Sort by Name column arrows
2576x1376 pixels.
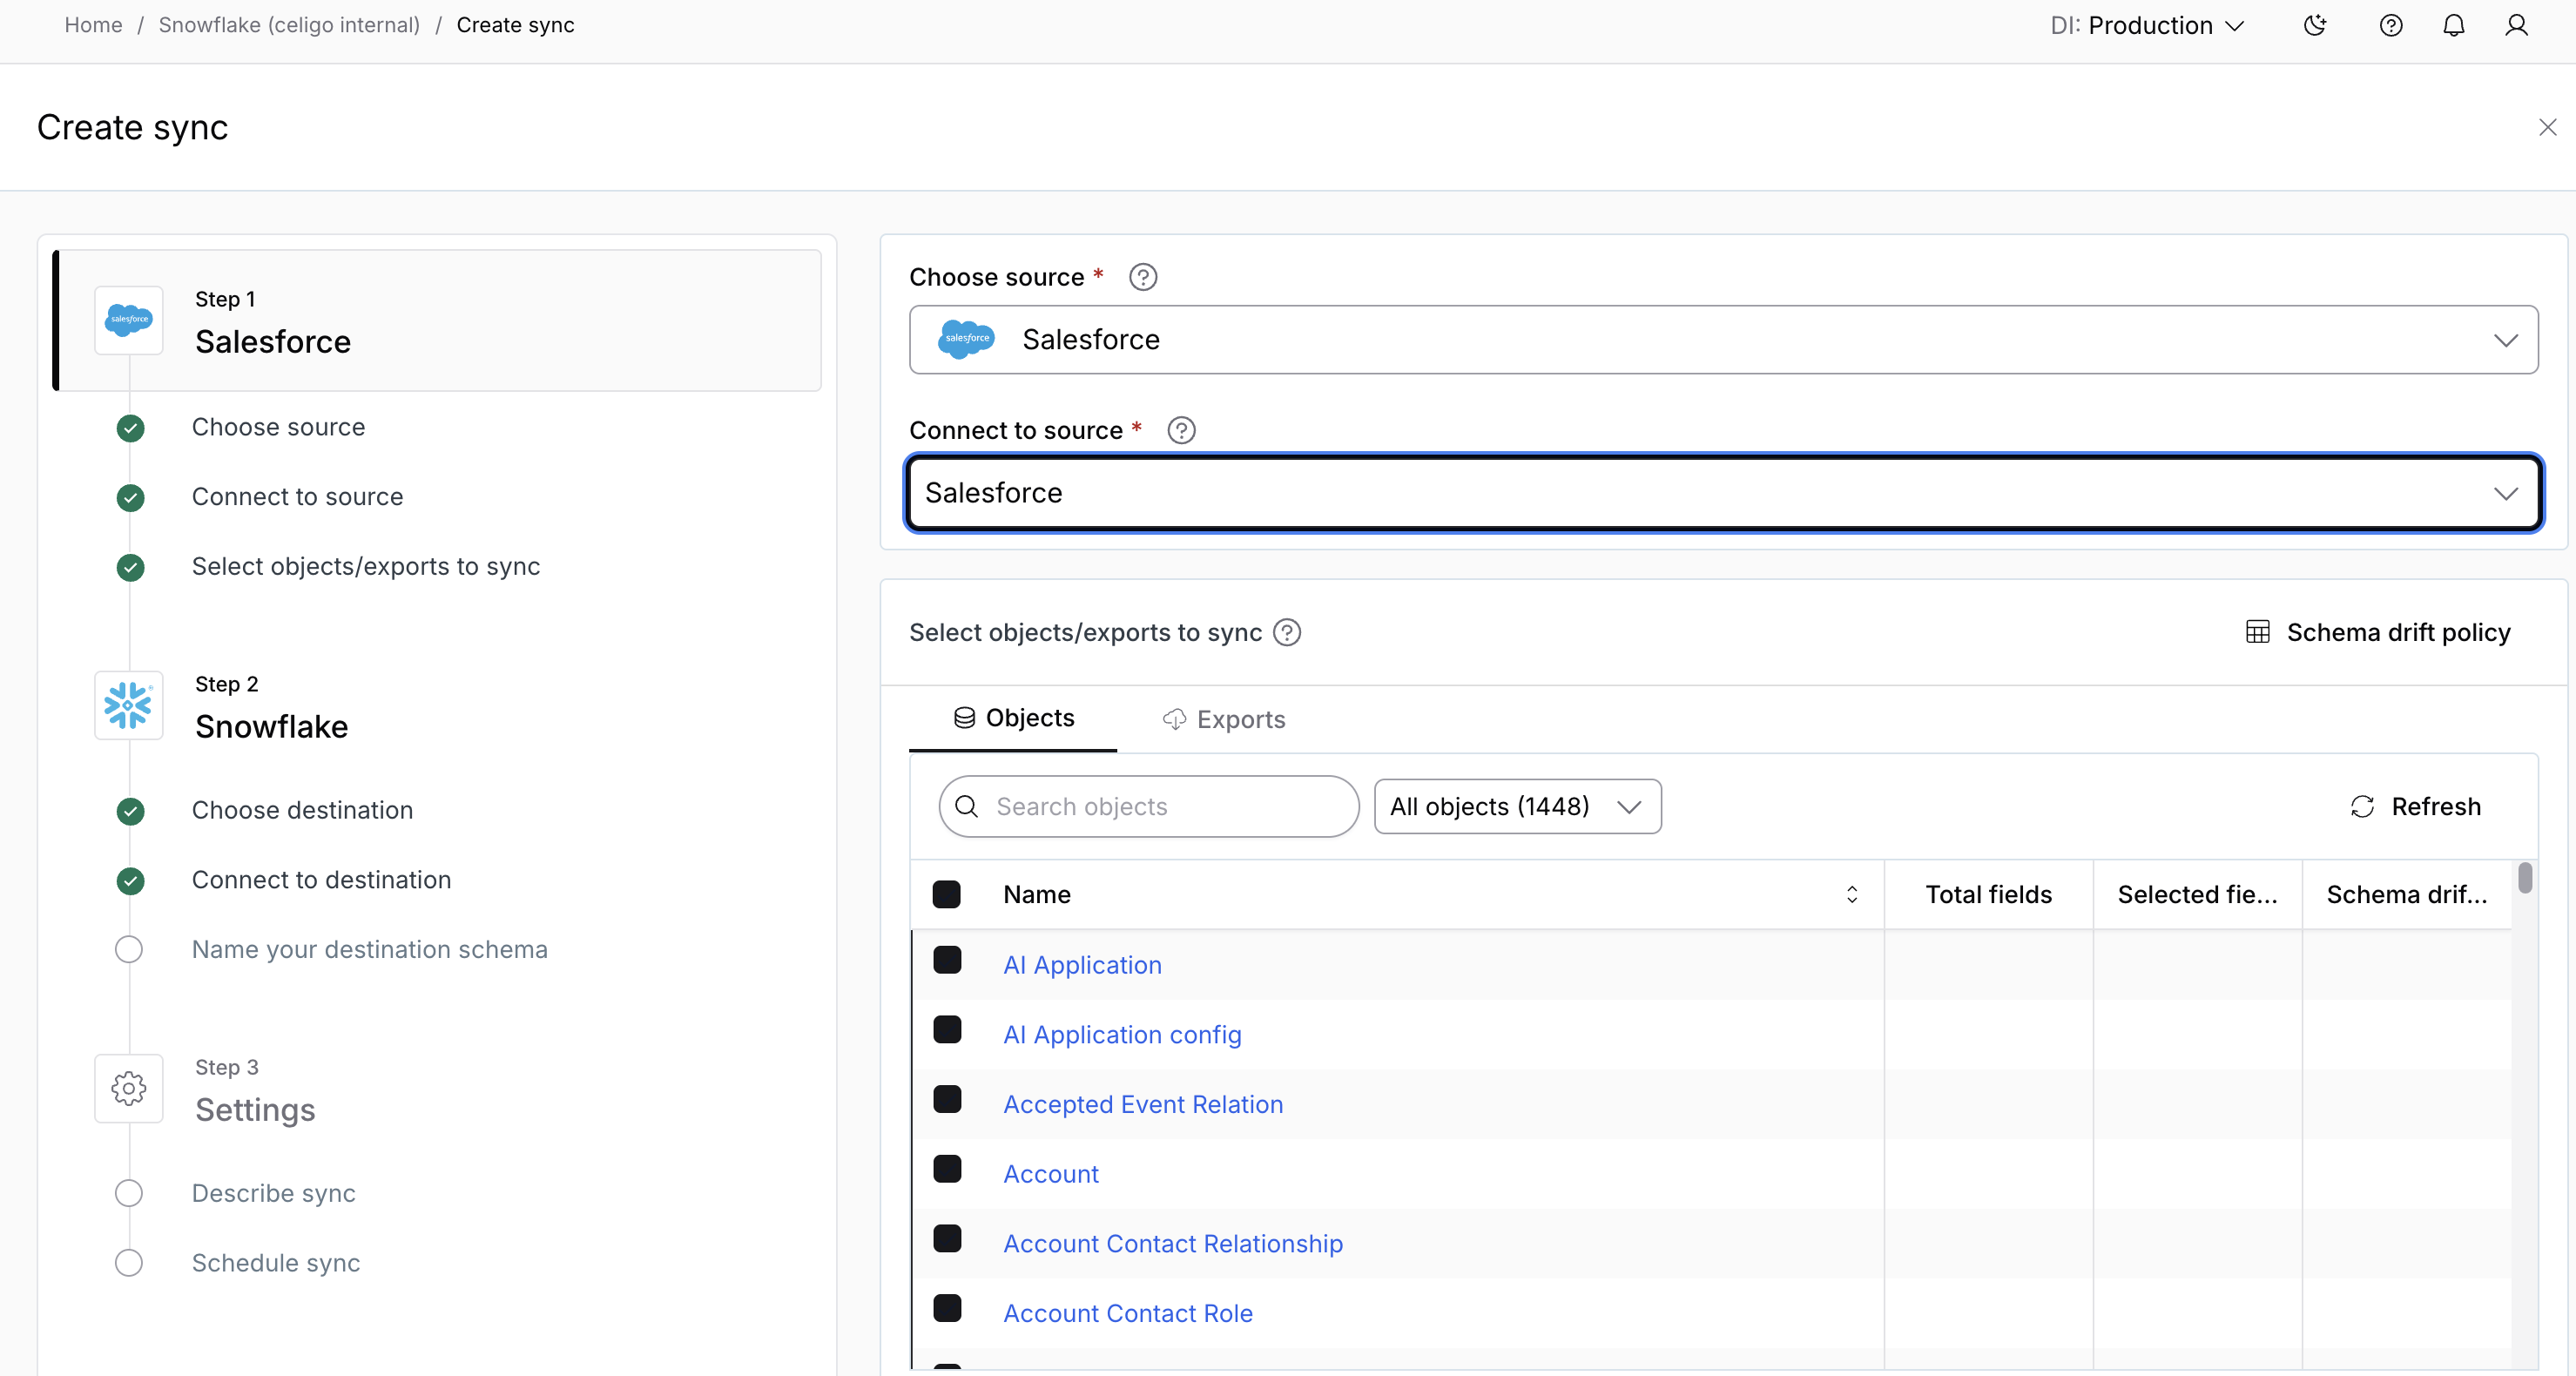(x=1852, y=895)
